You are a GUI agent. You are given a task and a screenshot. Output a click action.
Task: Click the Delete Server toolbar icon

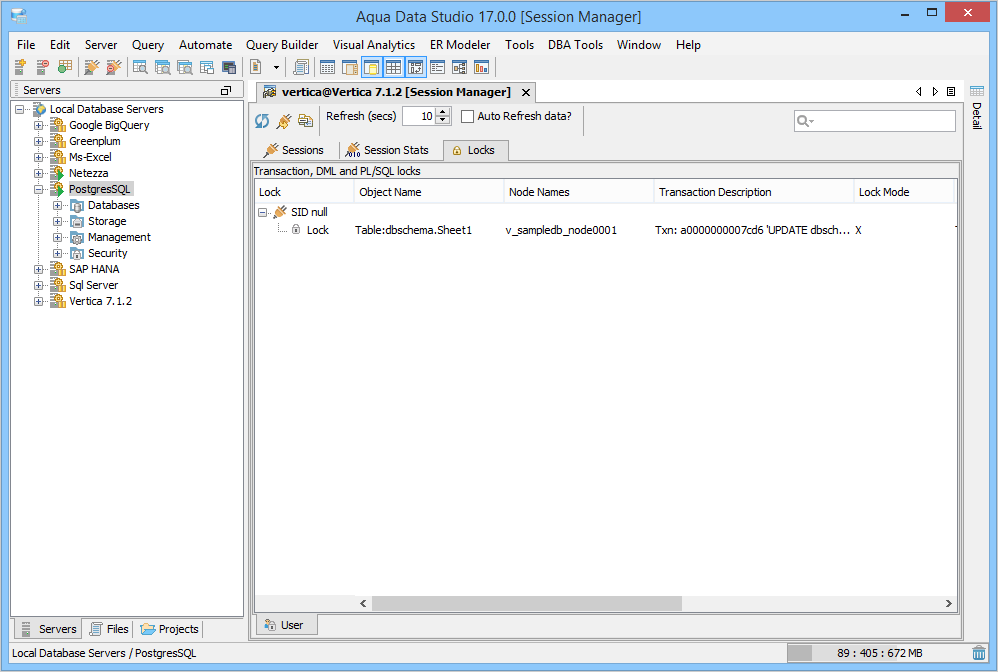point(43,67)
